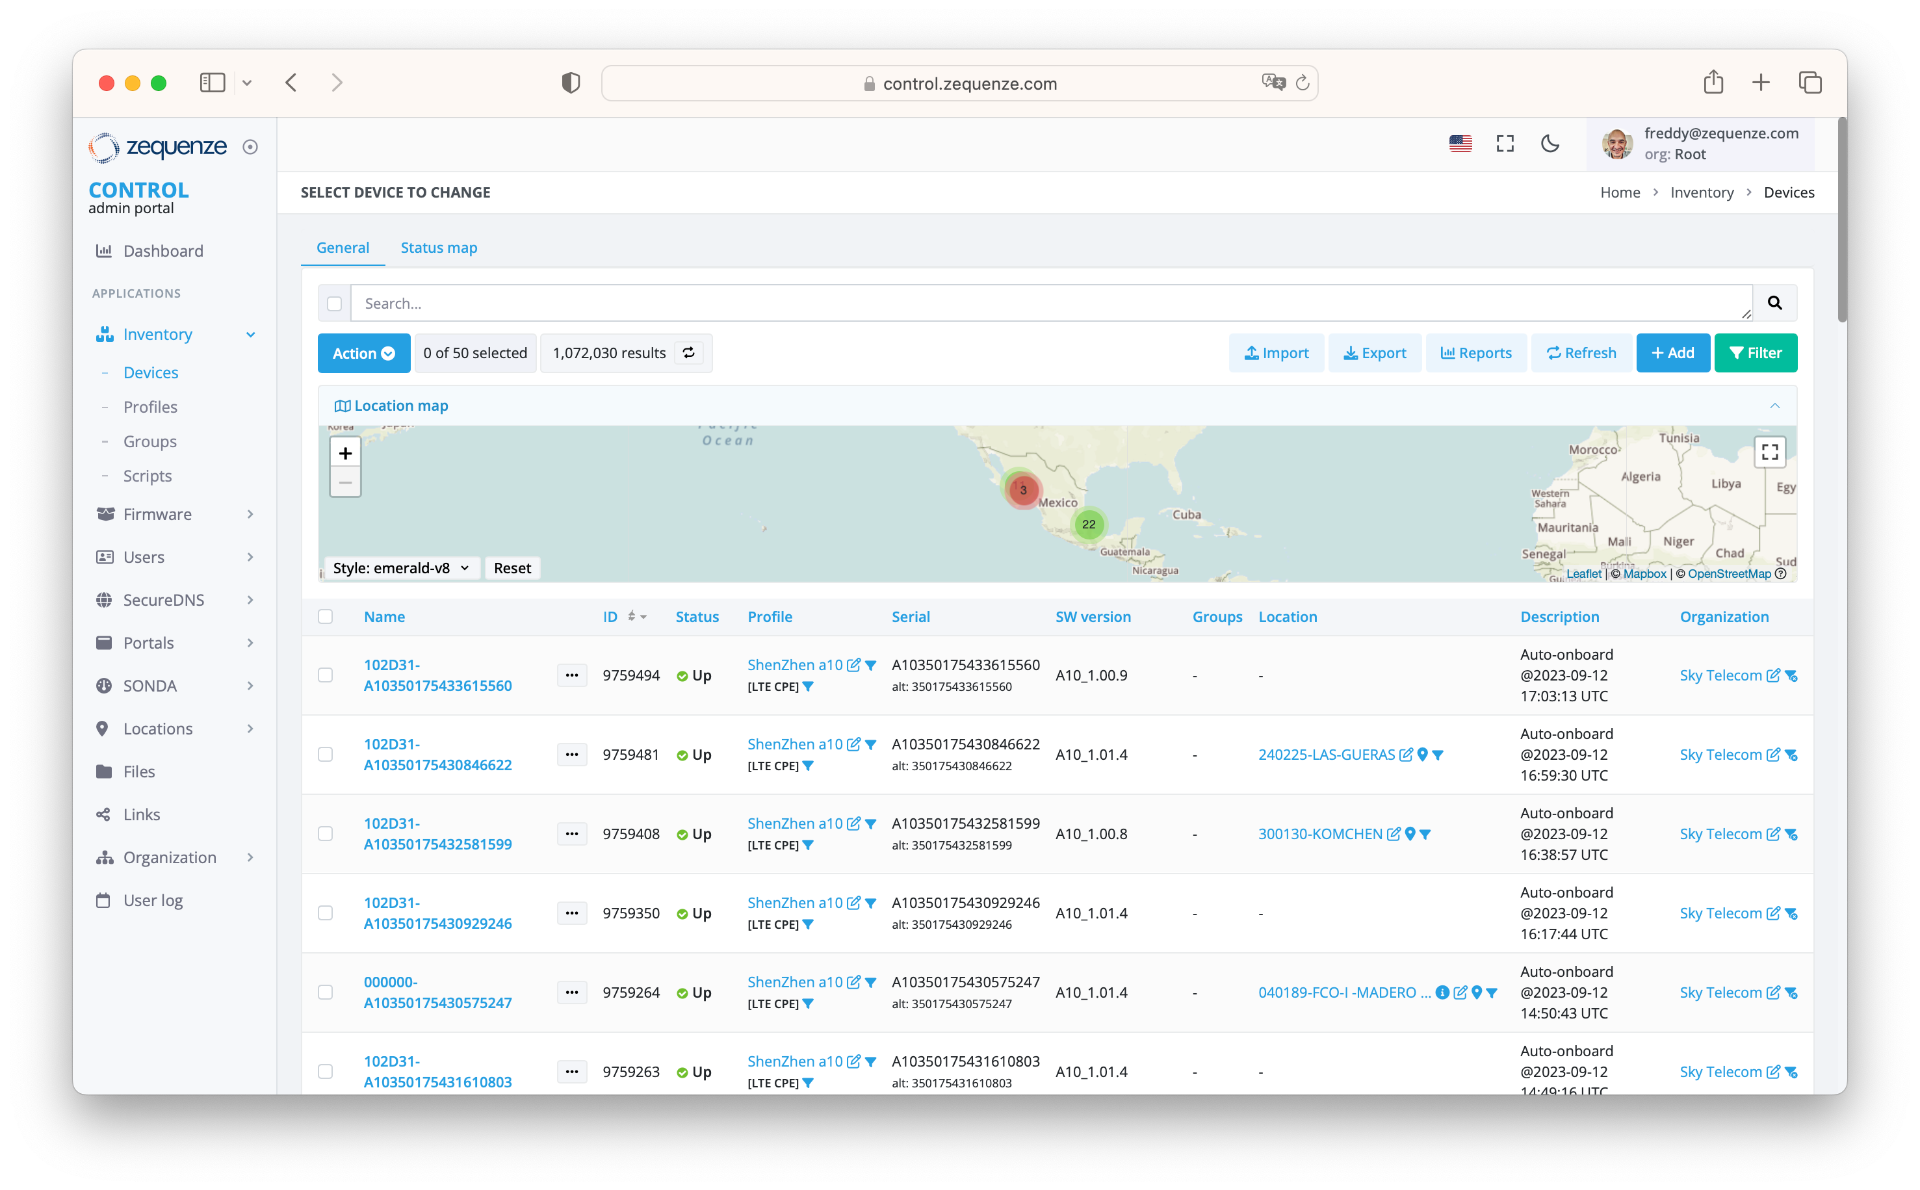
Task: Filter by ShenZhen a10 profile in row 9759481
Action: point(871,745)
